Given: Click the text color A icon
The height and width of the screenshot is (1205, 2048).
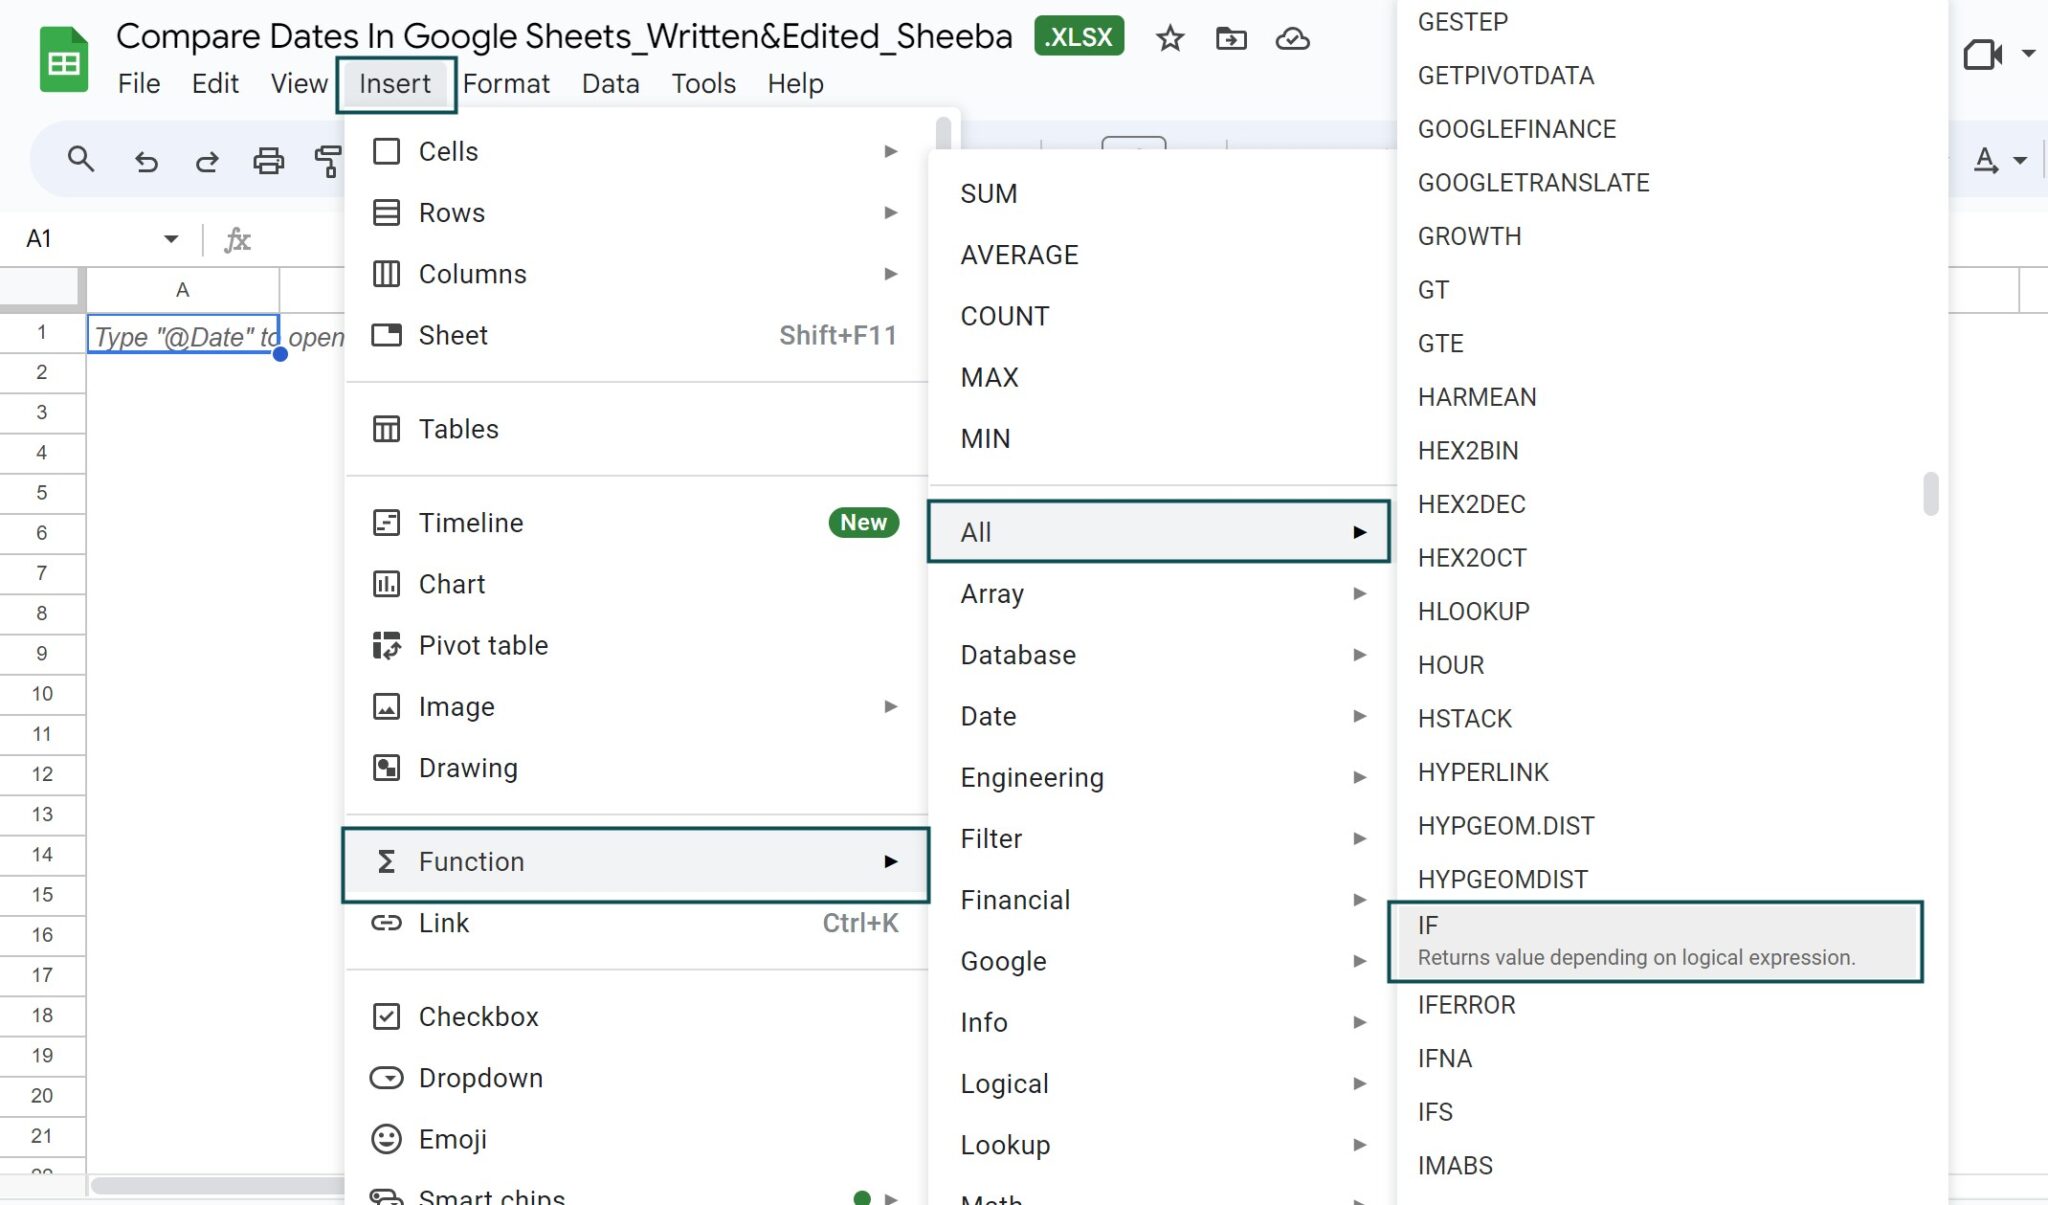Looking at the screenshot, I should 1986,160.
